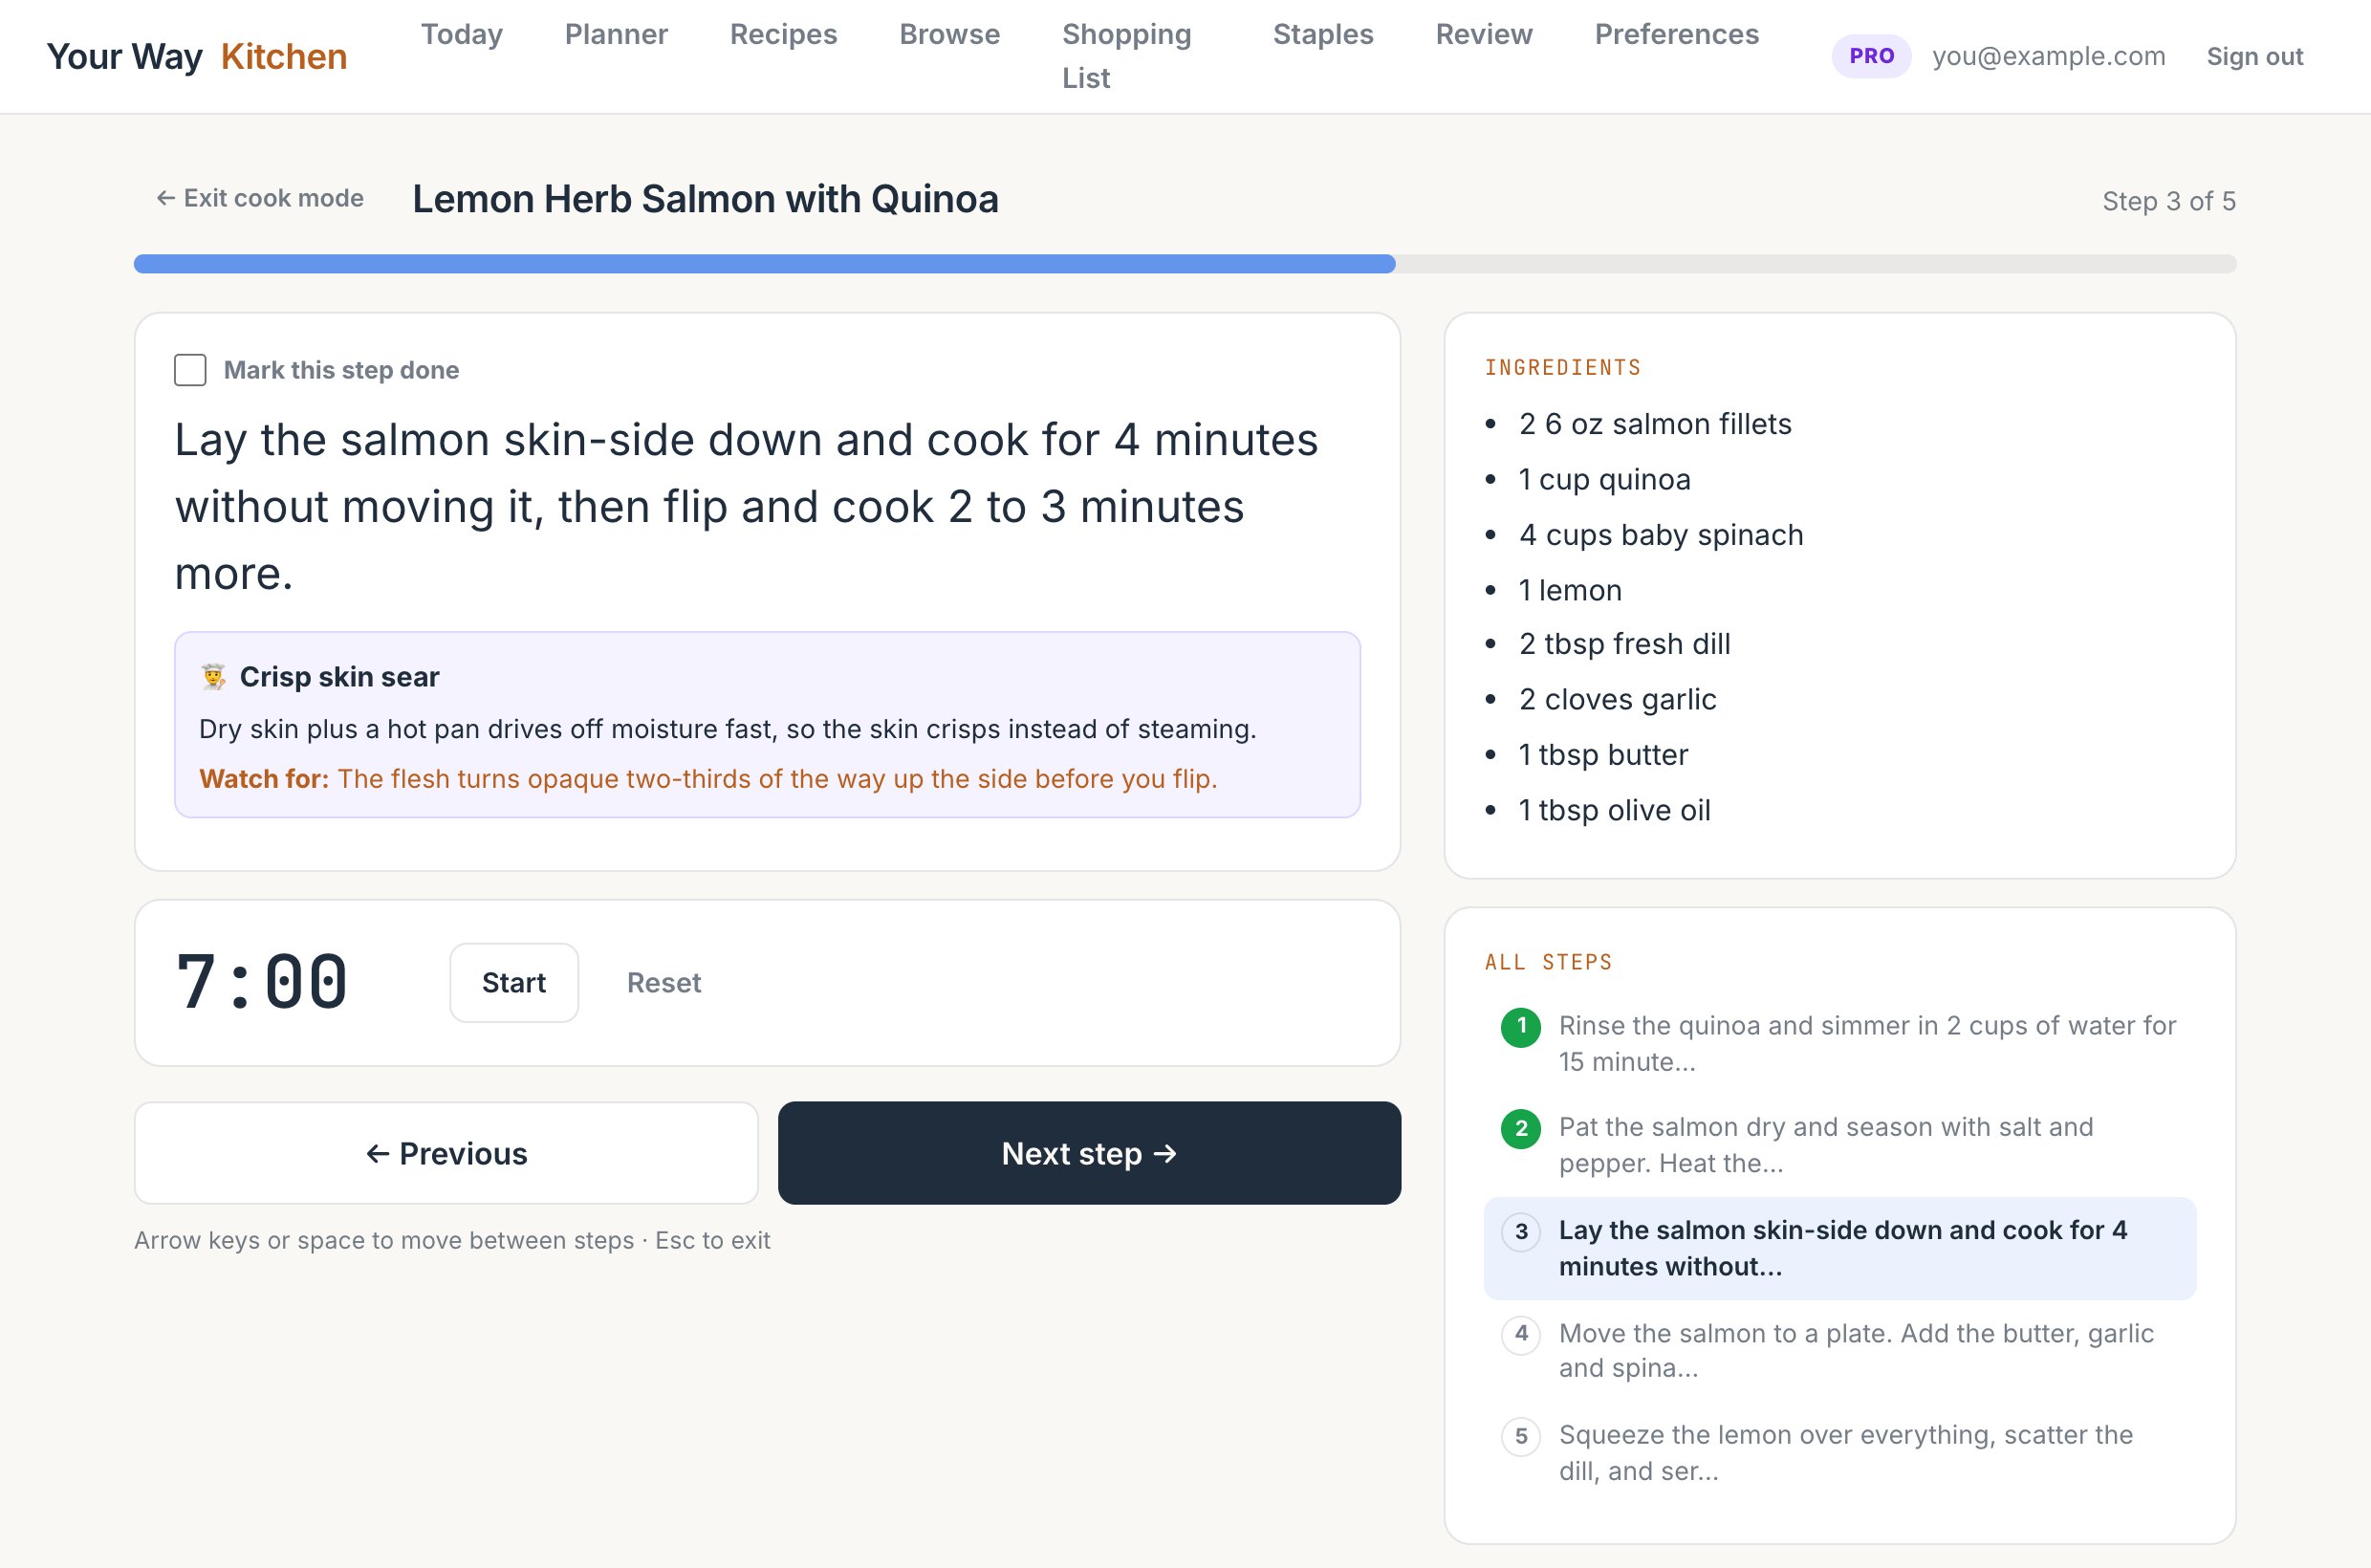Click the green step 2 circle badge

[x=1521, y=1129]
